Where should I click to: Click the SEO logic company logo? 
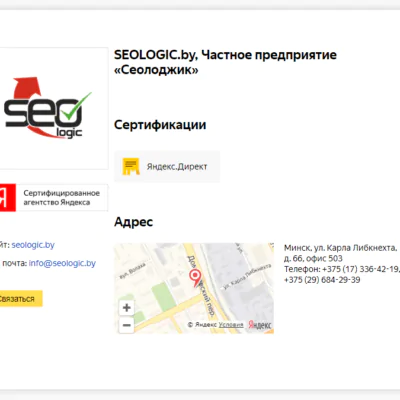(x=47, y=108)
